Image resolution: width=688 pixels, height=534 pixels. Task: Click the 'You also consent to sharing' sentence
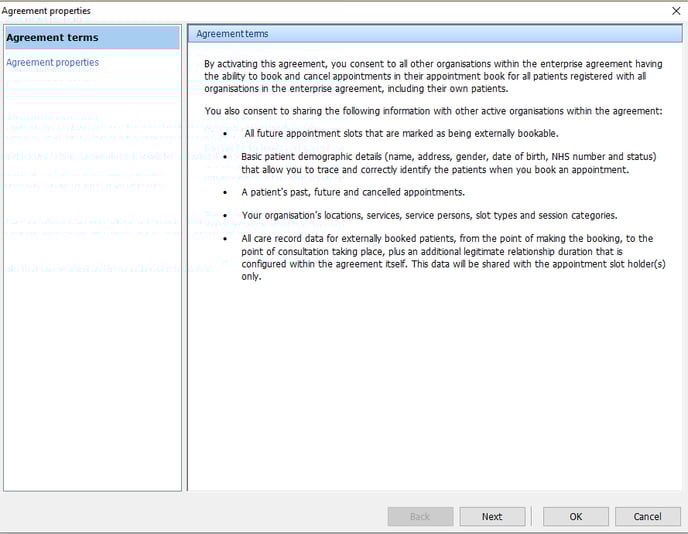(432, 111)
